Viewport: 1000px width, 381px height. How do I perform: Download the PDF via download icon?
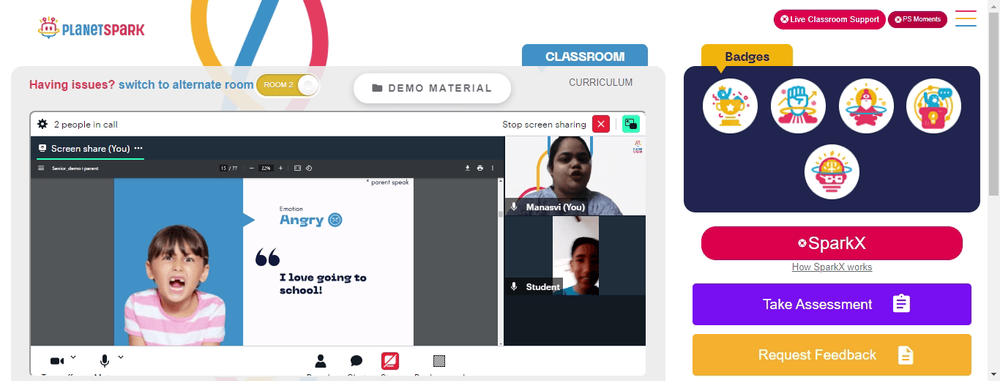pos(467,168)
